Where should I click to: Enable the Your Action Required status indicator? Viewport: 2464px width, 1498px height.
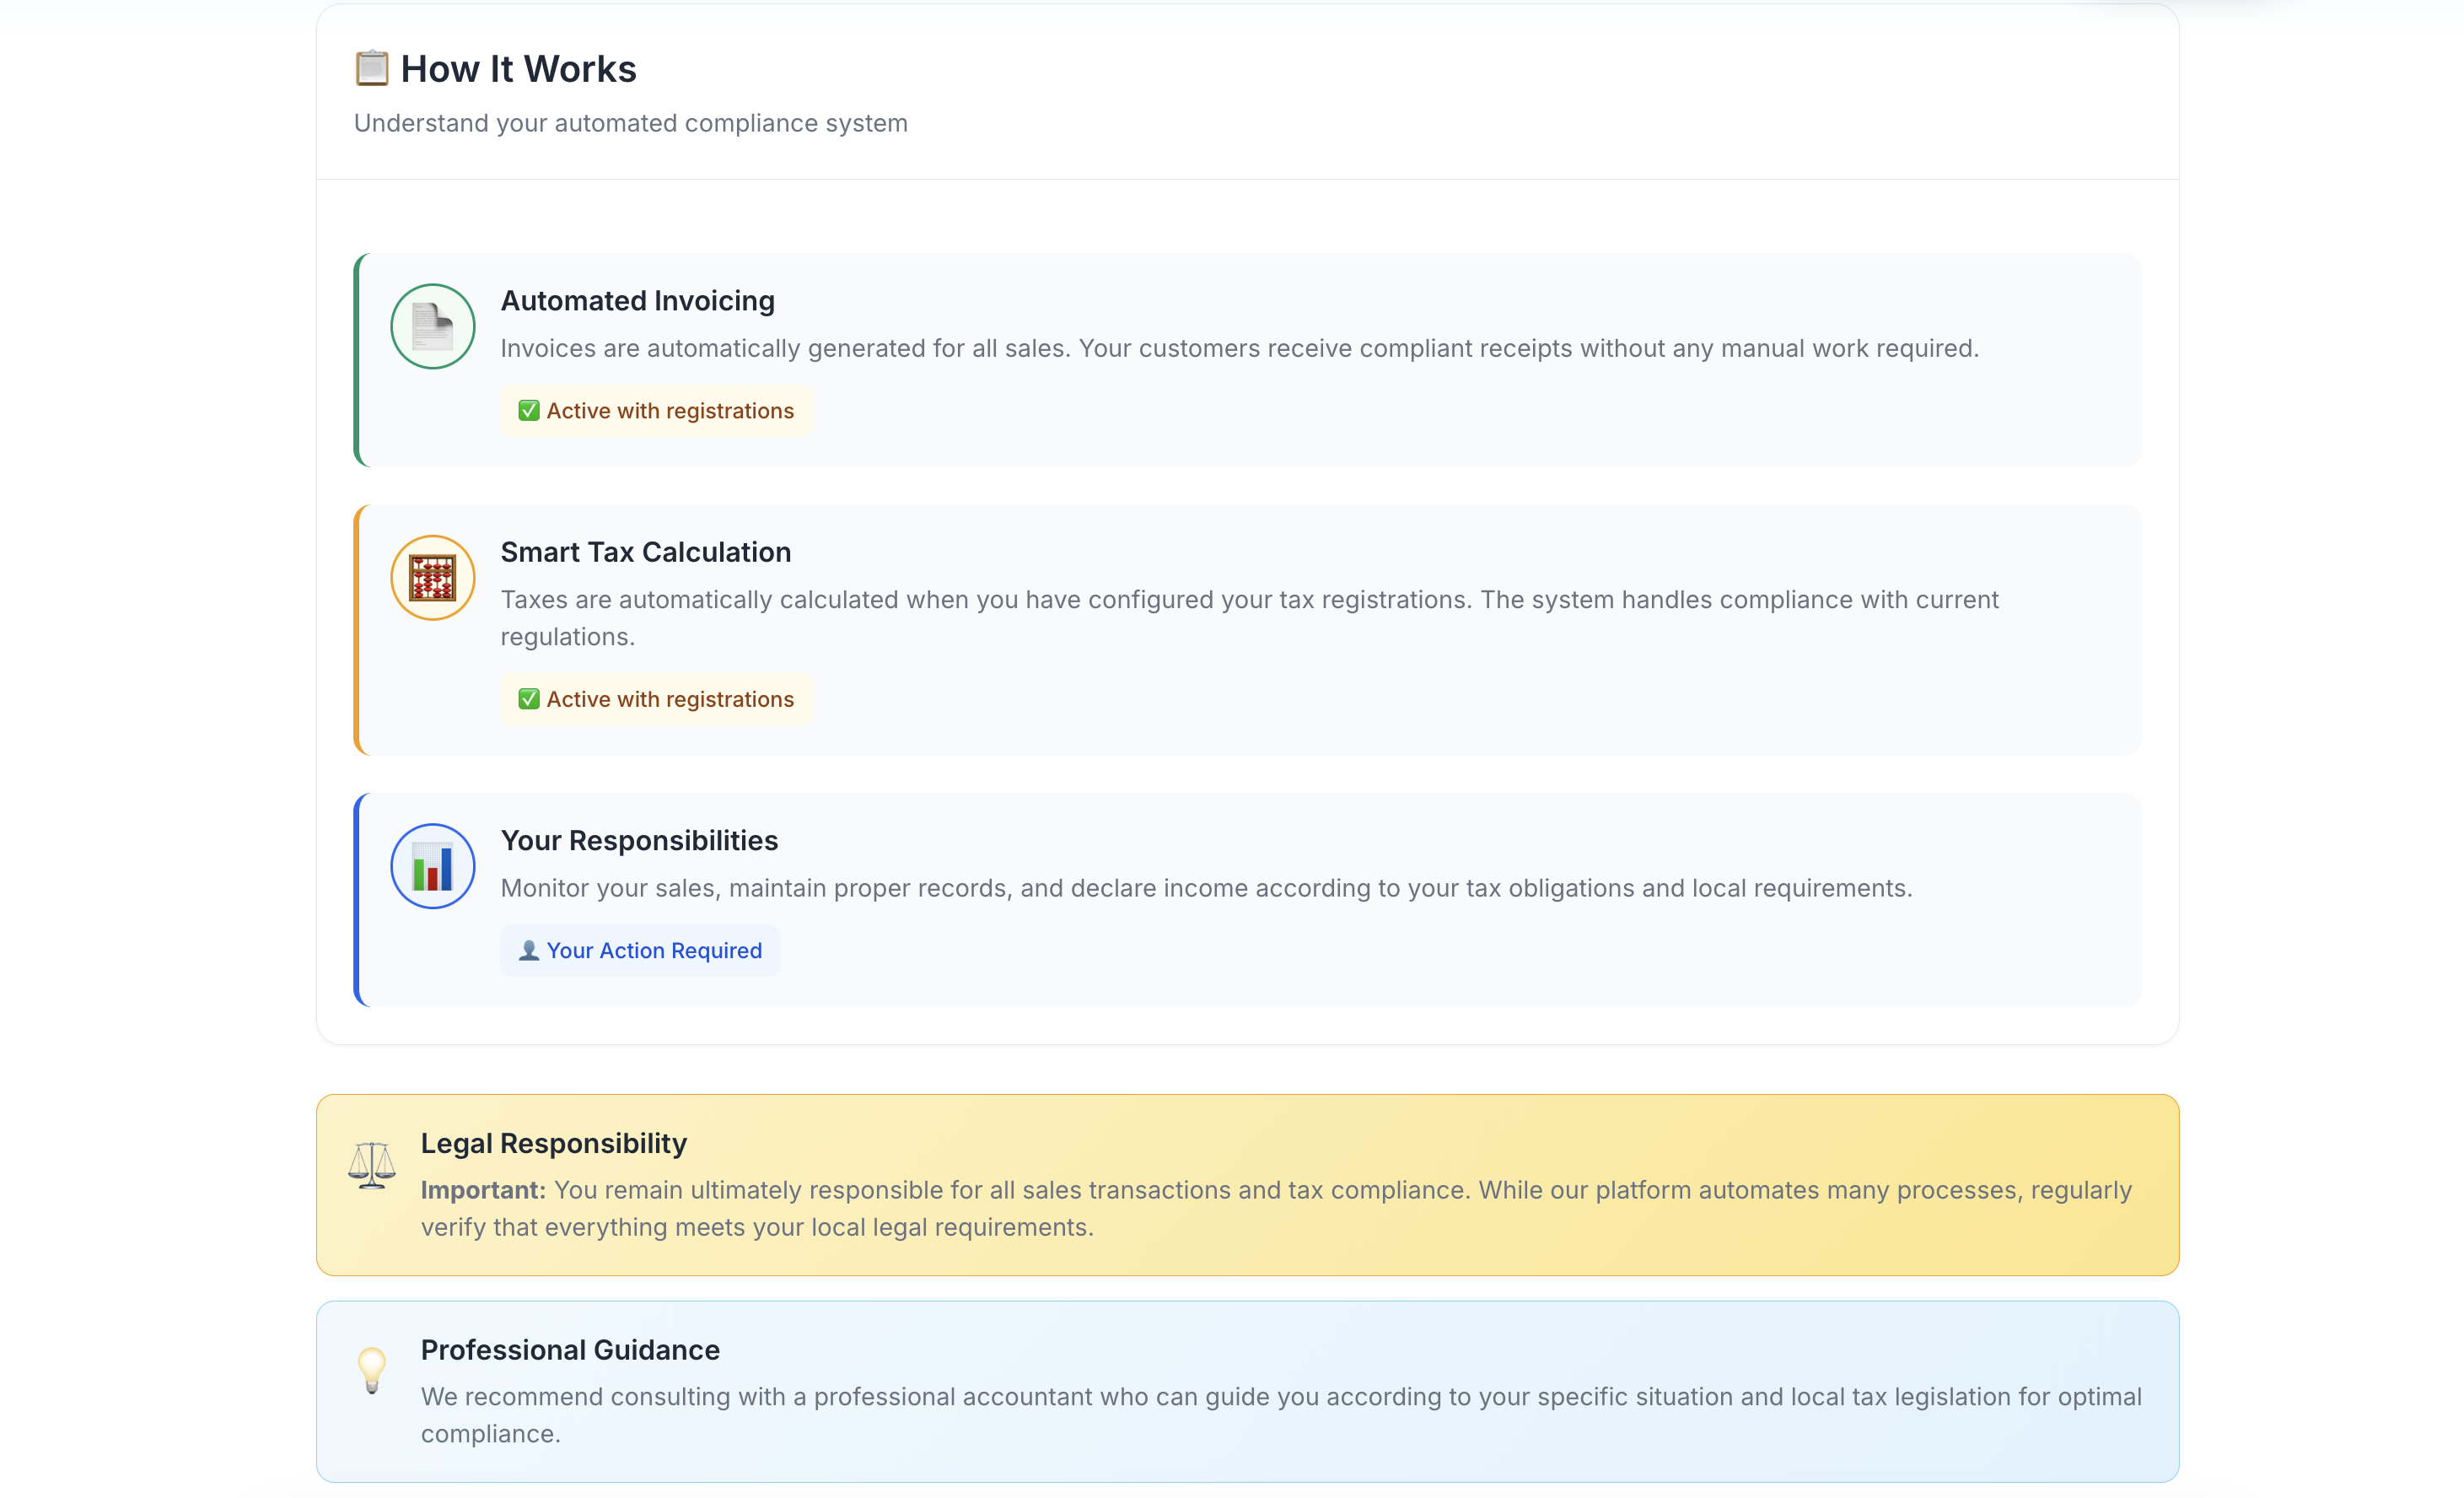[x=640, y=950]
